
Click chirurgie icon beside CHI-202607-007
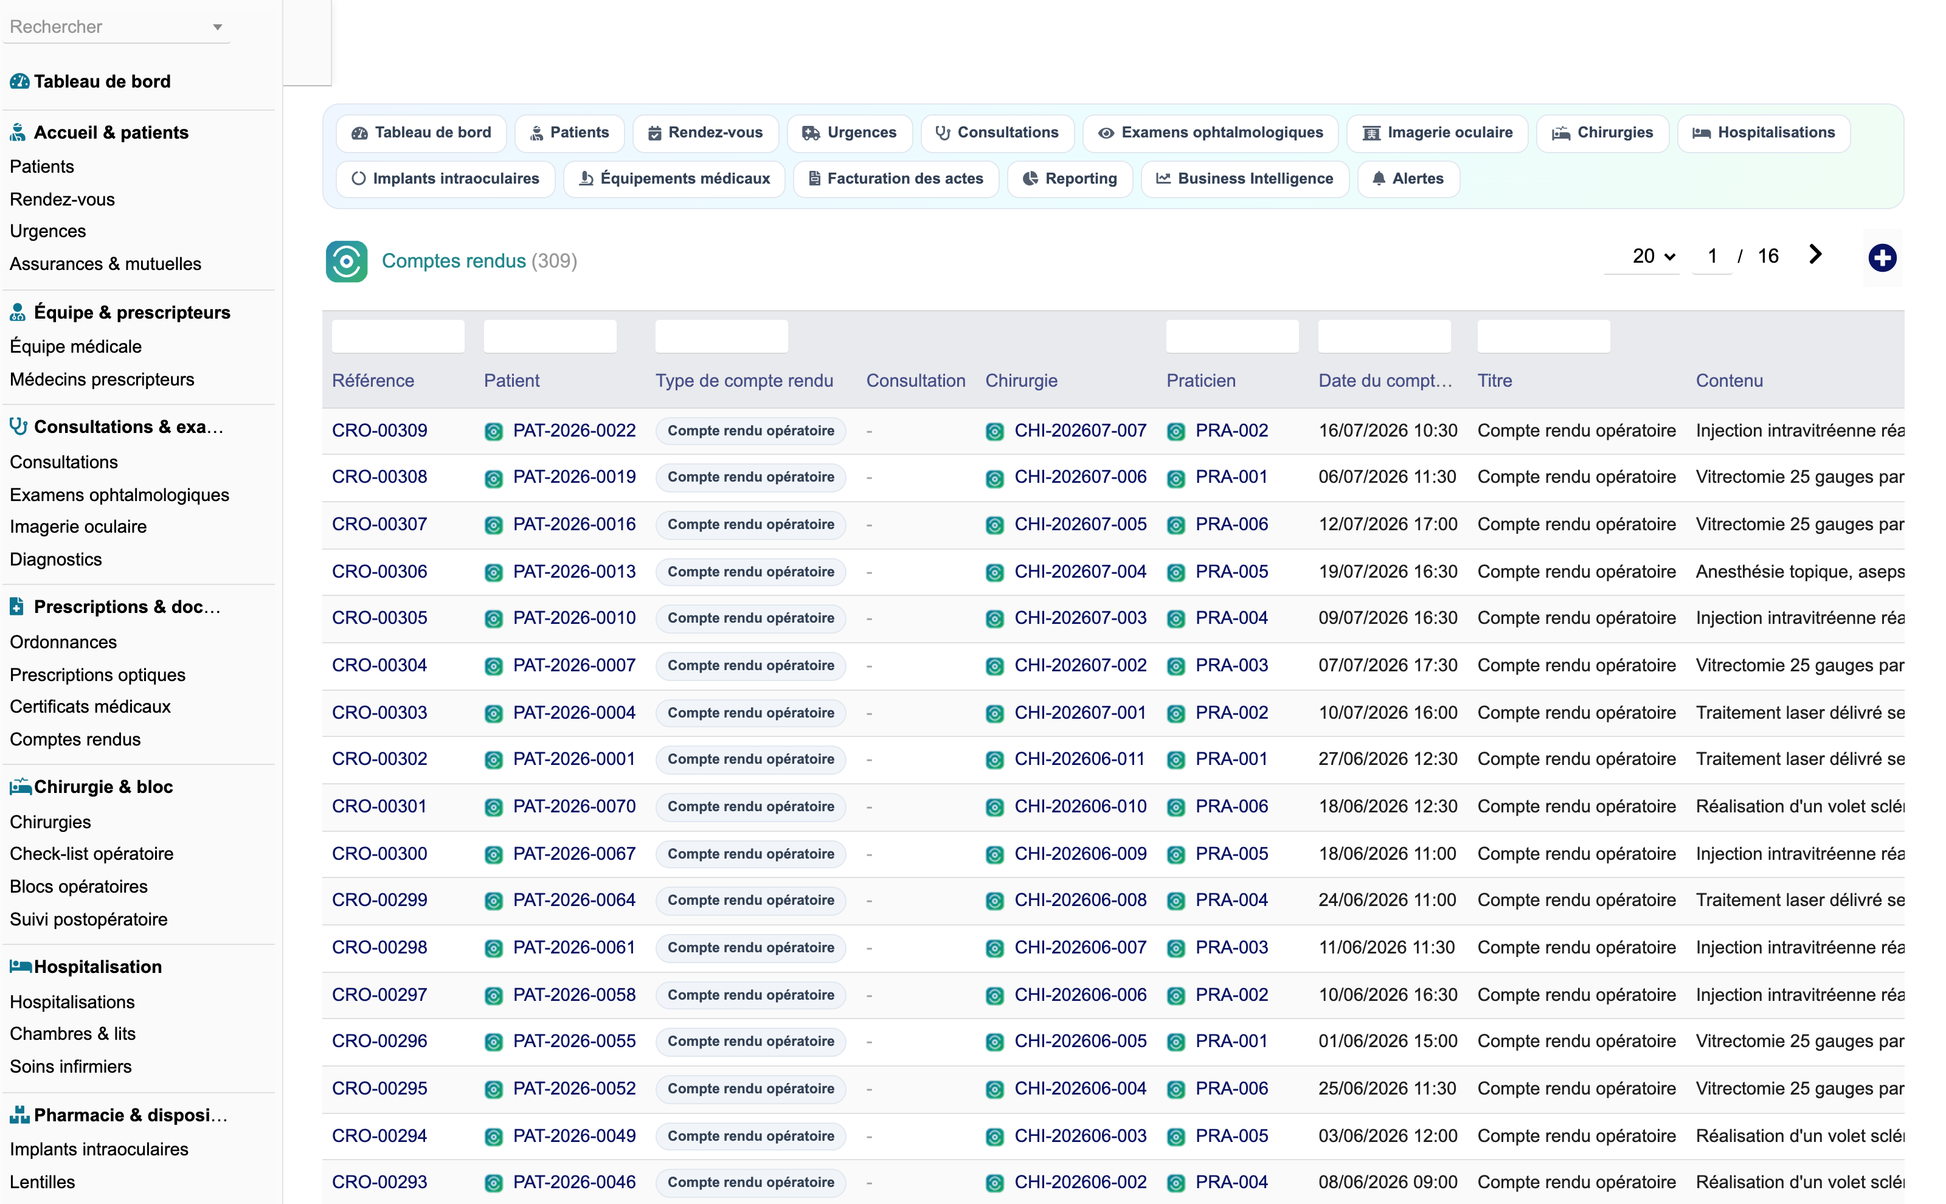tap(995, 431)
